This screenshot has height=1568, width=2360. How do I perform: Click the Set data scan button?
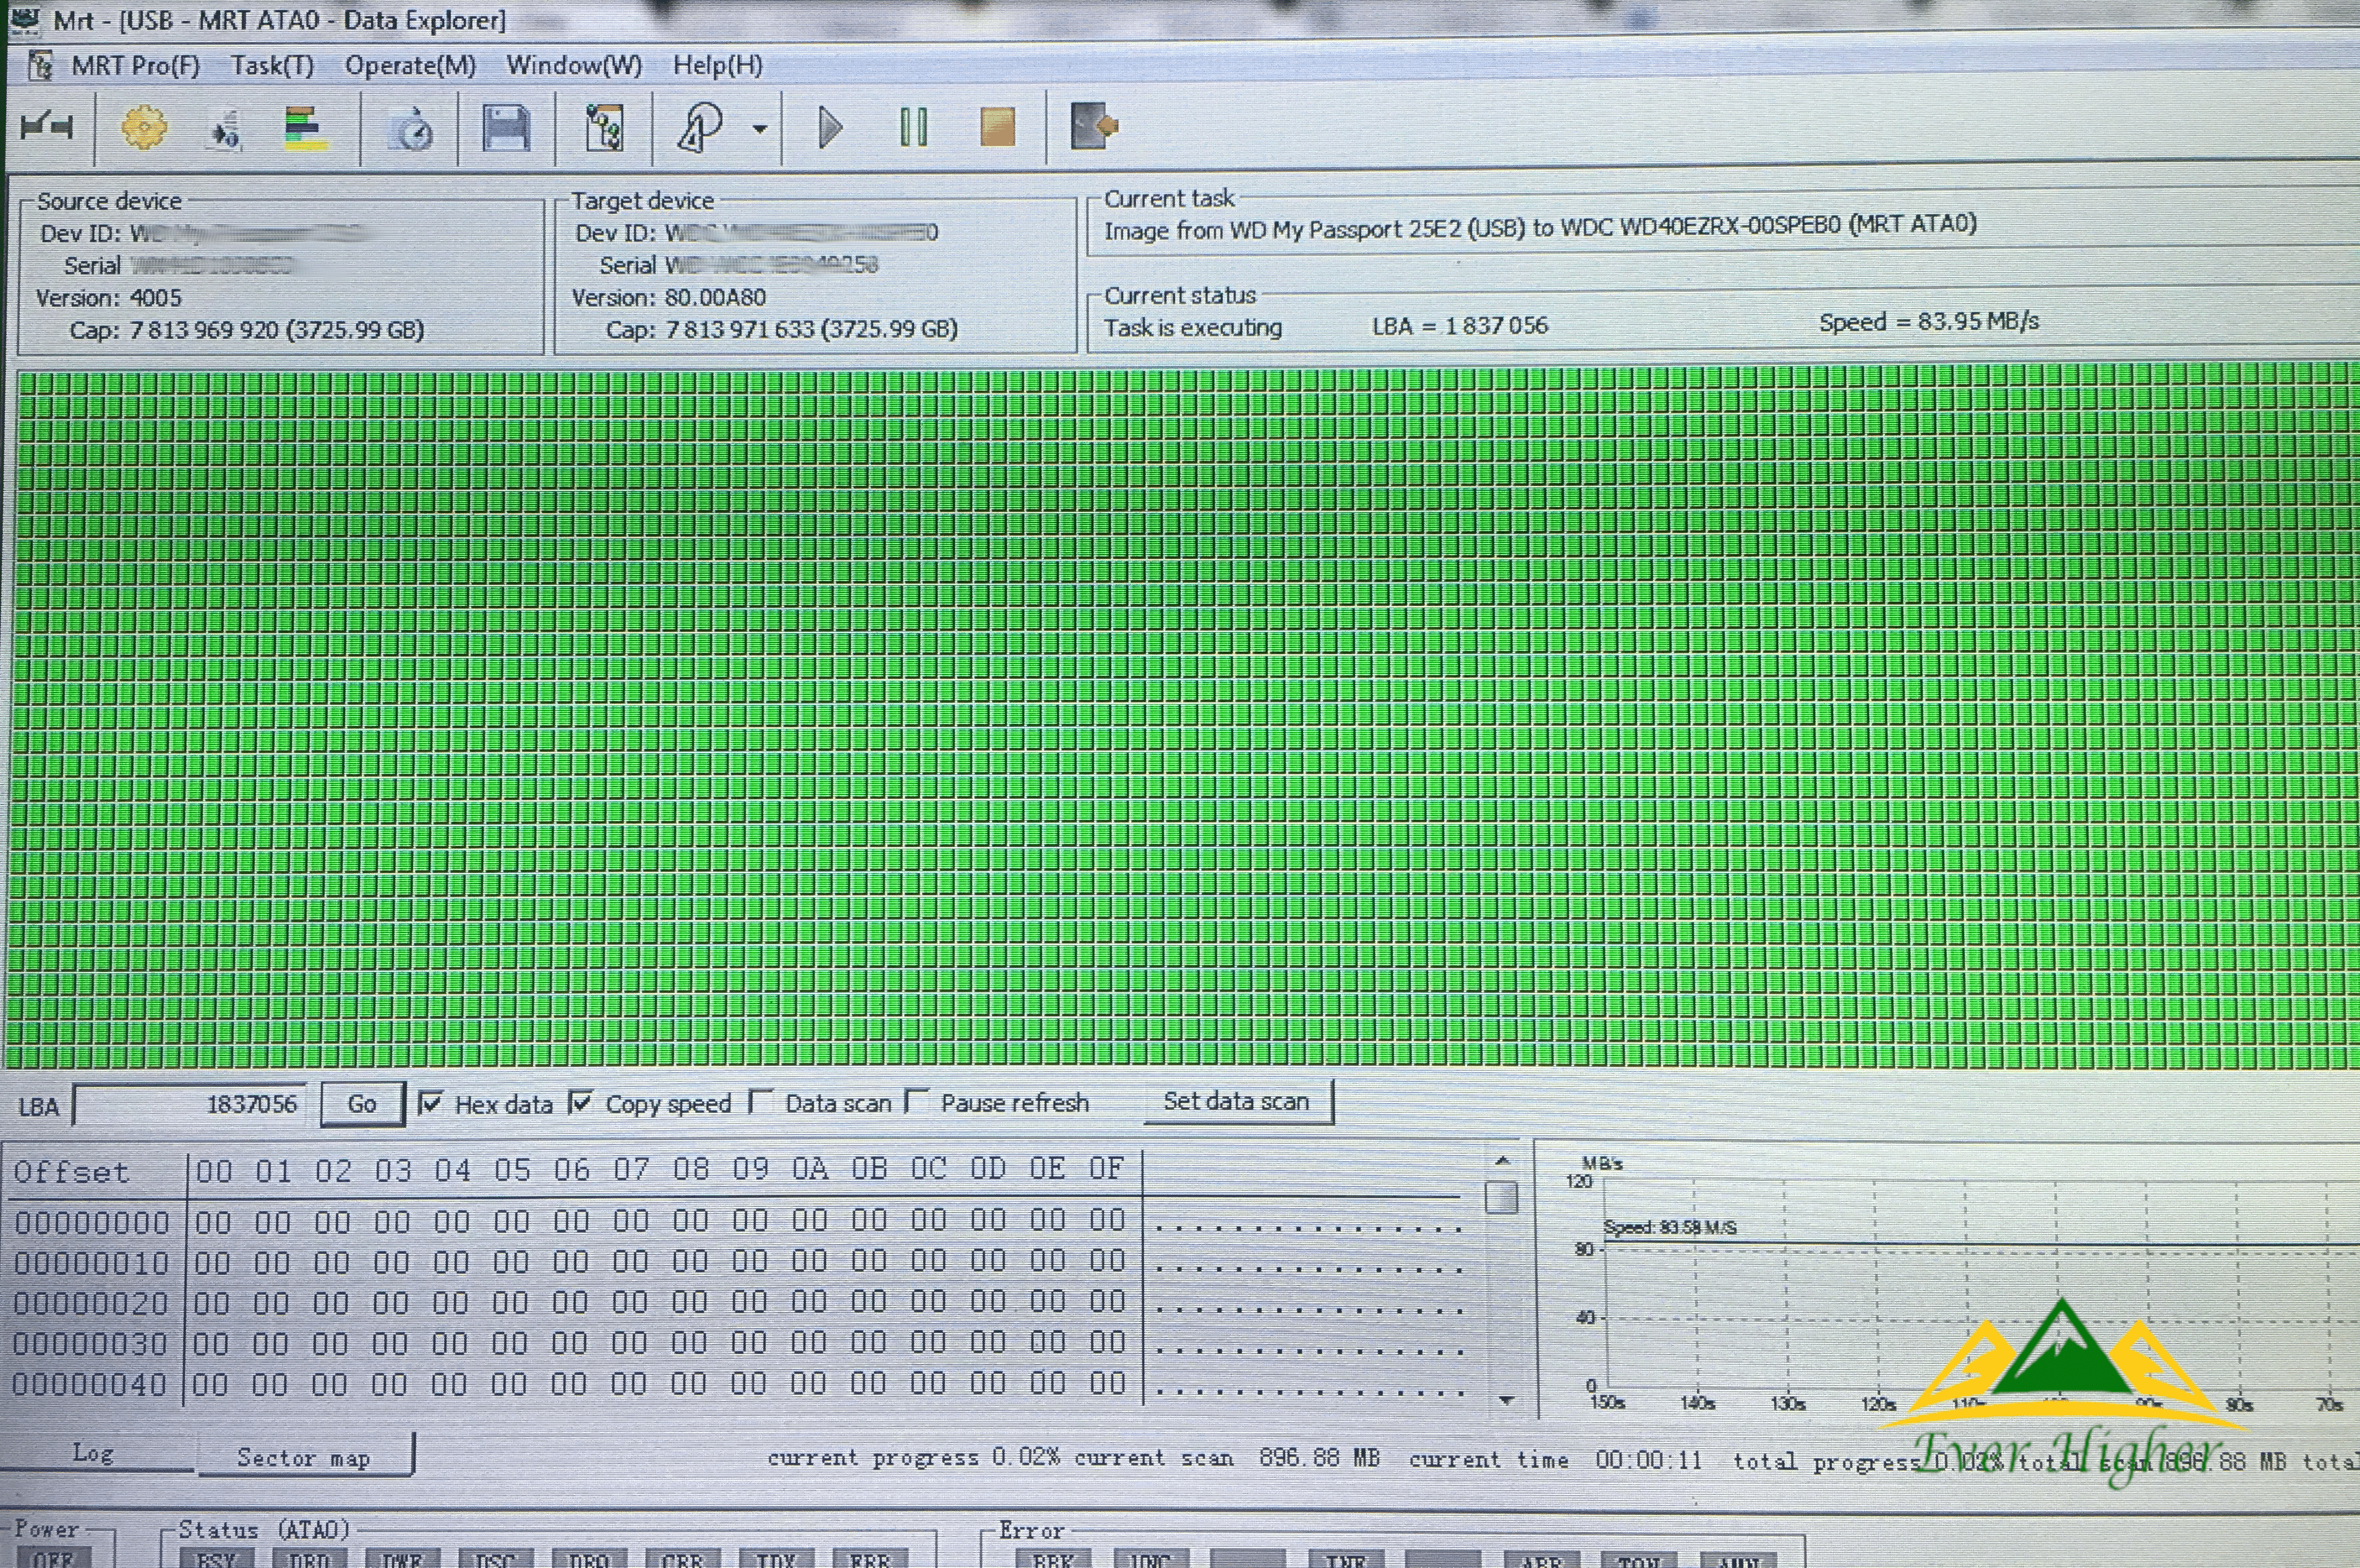click(1236, 1101)
